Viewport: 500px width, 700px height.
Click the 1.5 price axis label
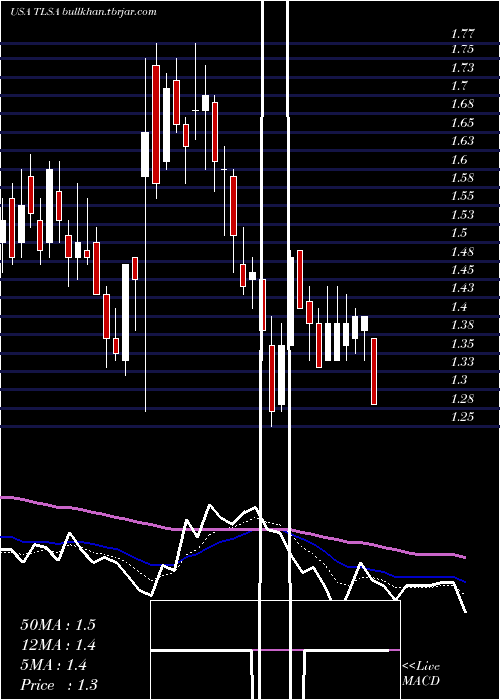[x=459, y=233]
